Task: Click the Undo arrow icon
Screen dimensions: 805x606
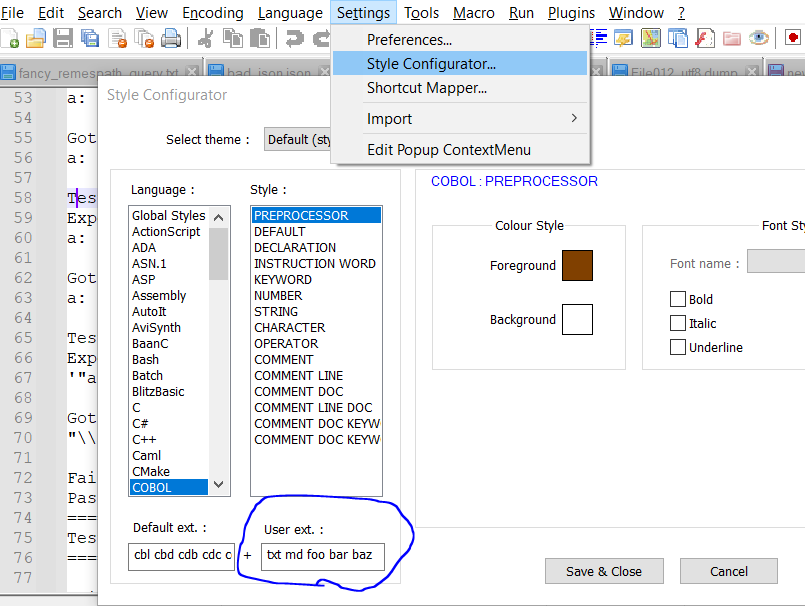Action: (294, 39)
